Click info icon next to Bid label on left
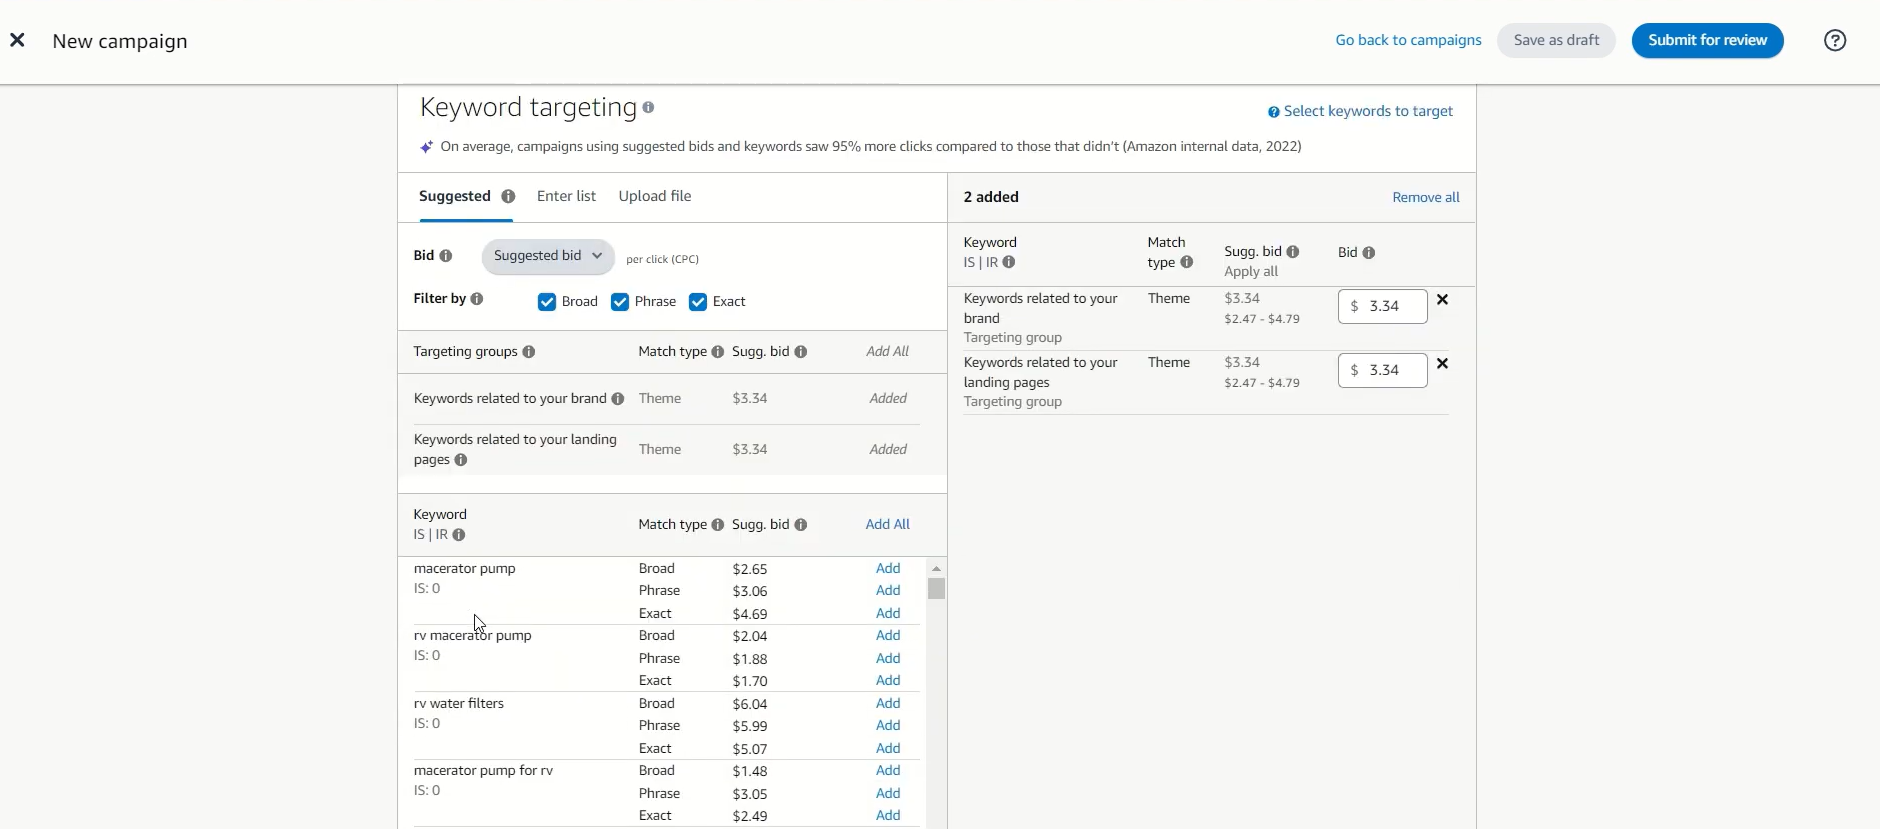The image size is (1880, 829). [446, 256]
